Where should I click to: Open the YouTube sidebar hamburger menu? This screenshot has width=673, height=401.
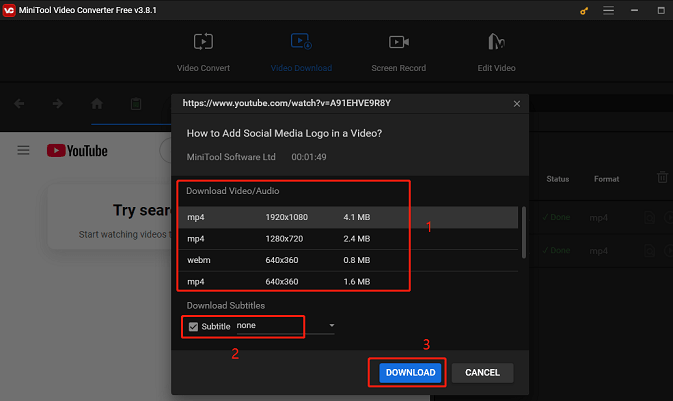23,151
